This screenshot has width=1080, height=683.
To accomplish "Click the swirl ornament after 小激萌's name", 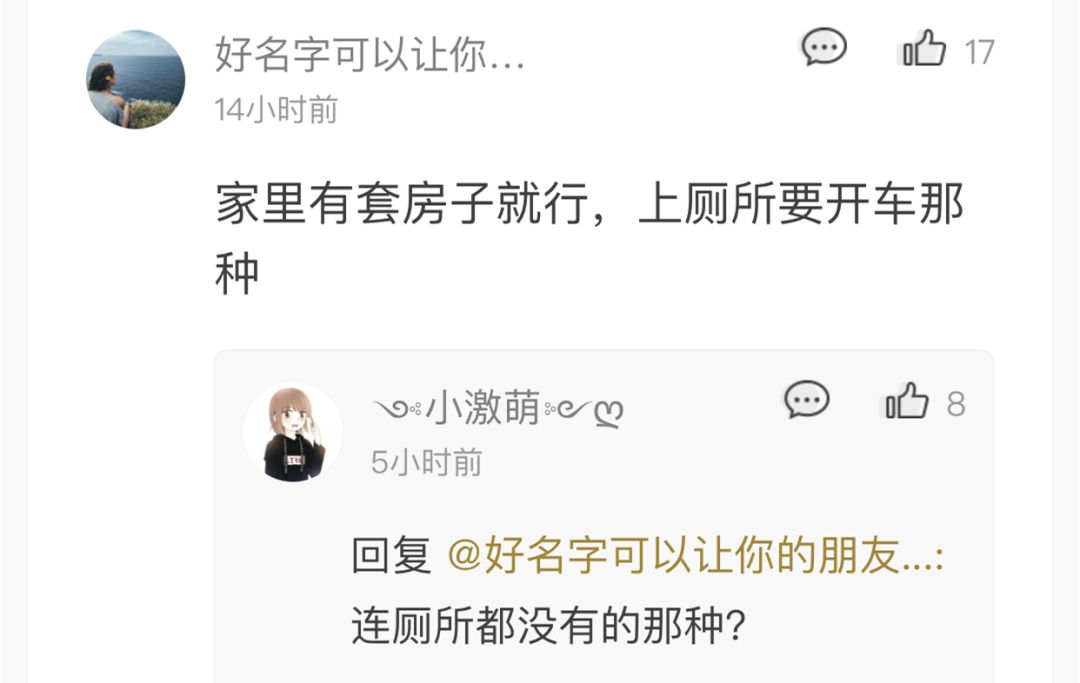I will 584,411.
